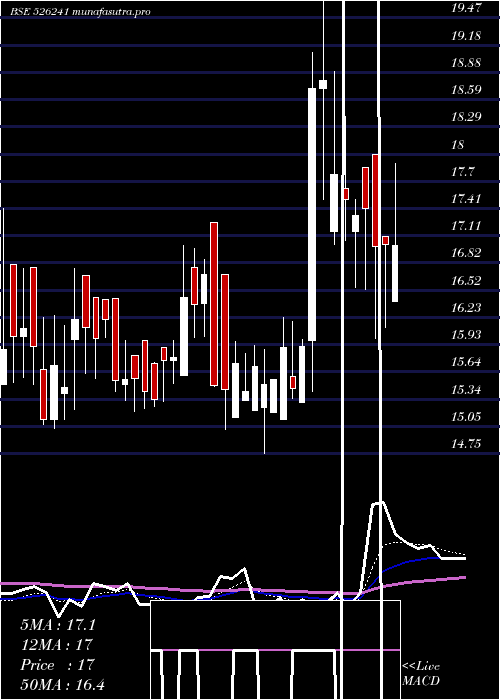Click the 16.52 price axis label
The image size is (500, 700).
click(466, 281)
